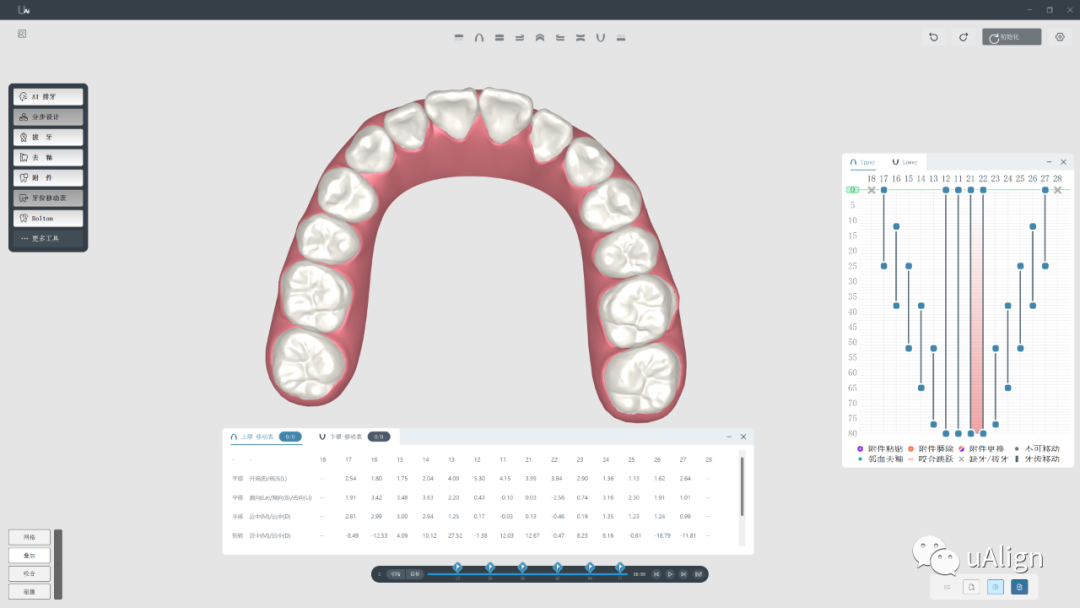The width and height of the screenshot is (1080, 608).
Task: Select tooth 16 end handle near stage 38
Action: [896, 306]
